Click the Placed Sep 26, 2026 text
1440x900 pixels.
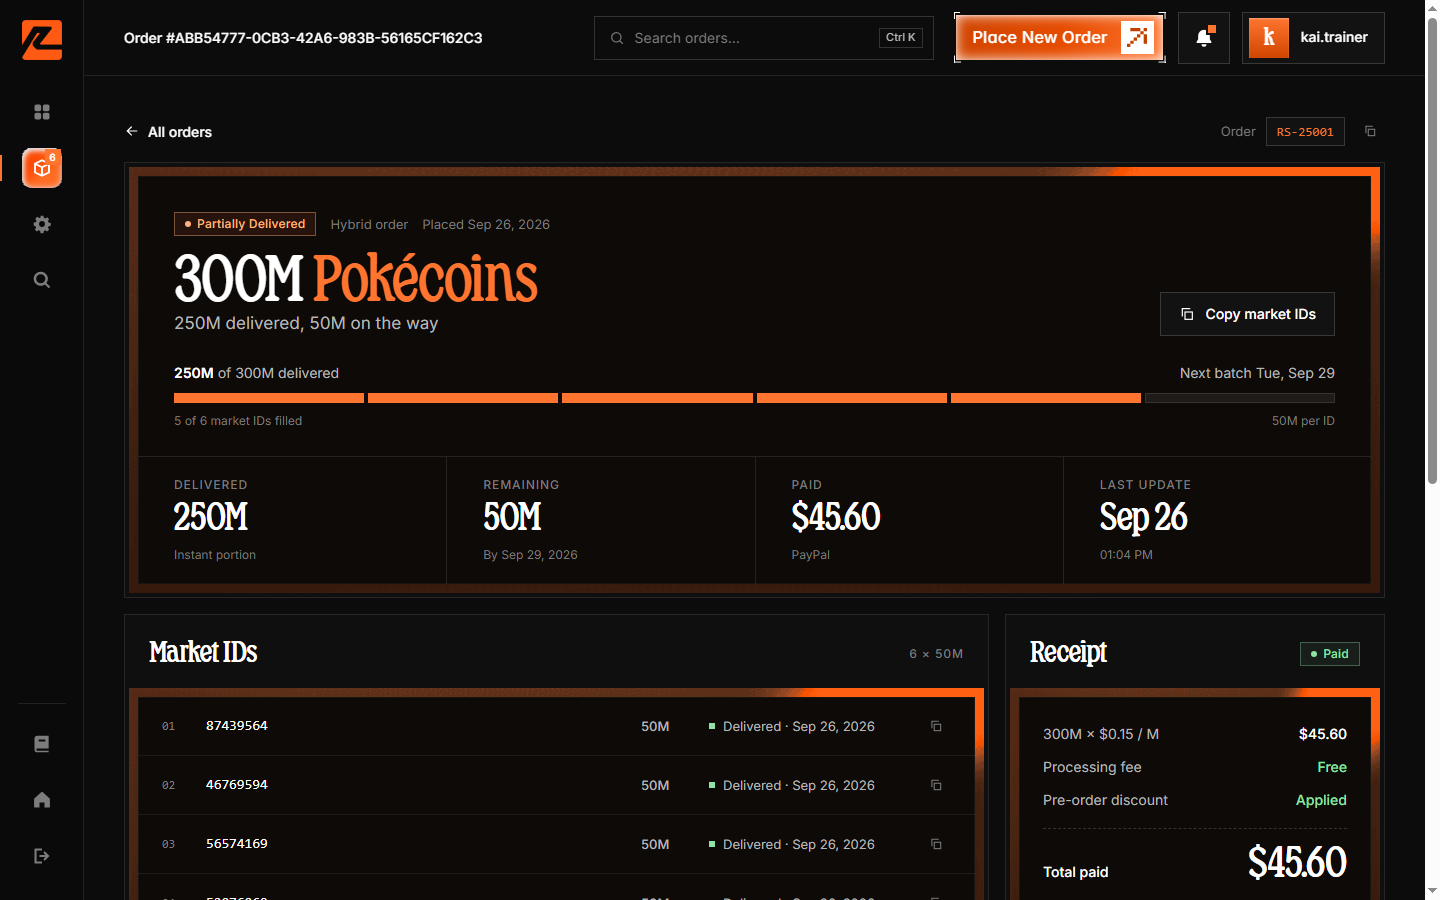click(486, 224)
